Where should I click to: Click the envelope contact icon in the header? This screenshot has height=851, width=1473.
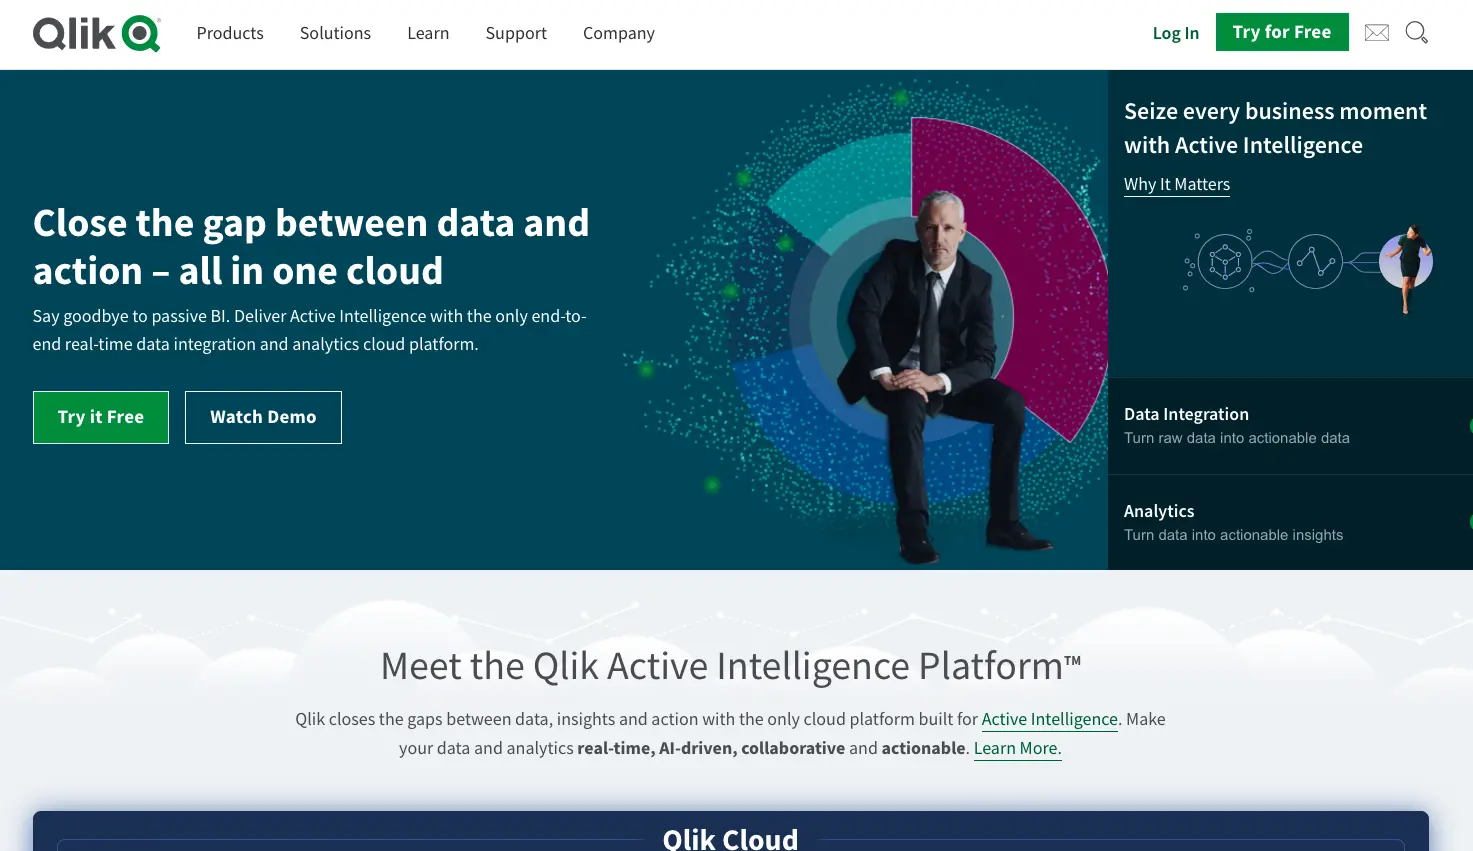tap(1376, 33)
